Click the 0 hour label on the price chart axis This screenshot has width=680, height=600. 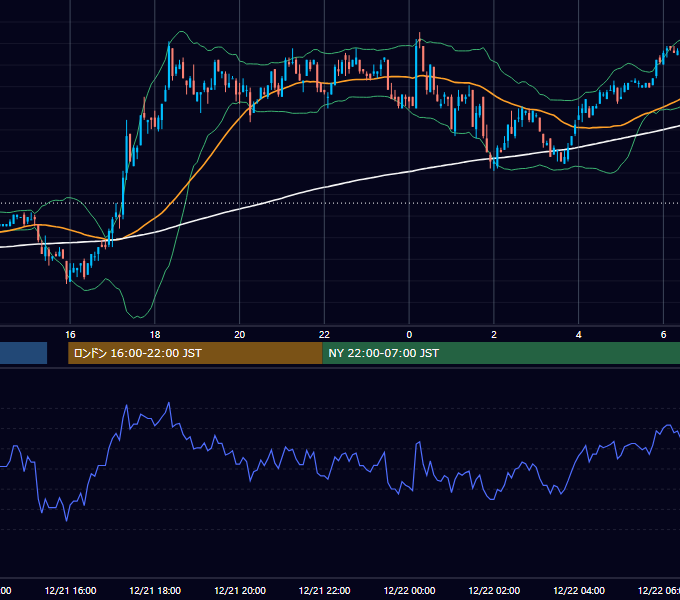point(409,335)
